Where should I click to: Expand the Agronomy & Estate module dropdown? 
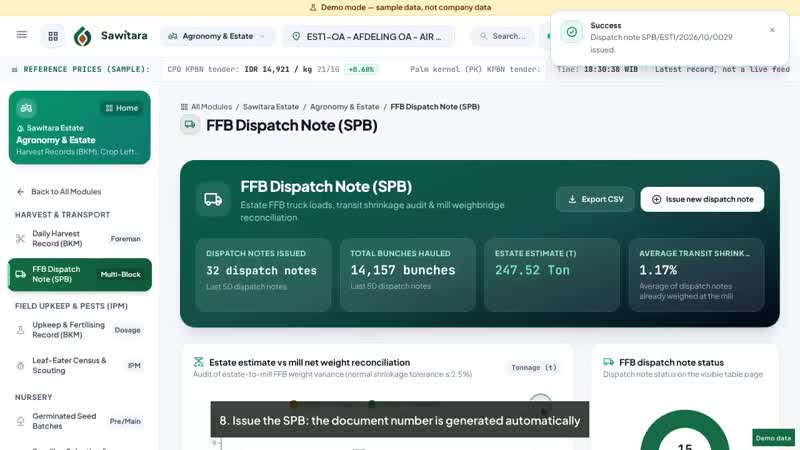(x=217, y=36)
